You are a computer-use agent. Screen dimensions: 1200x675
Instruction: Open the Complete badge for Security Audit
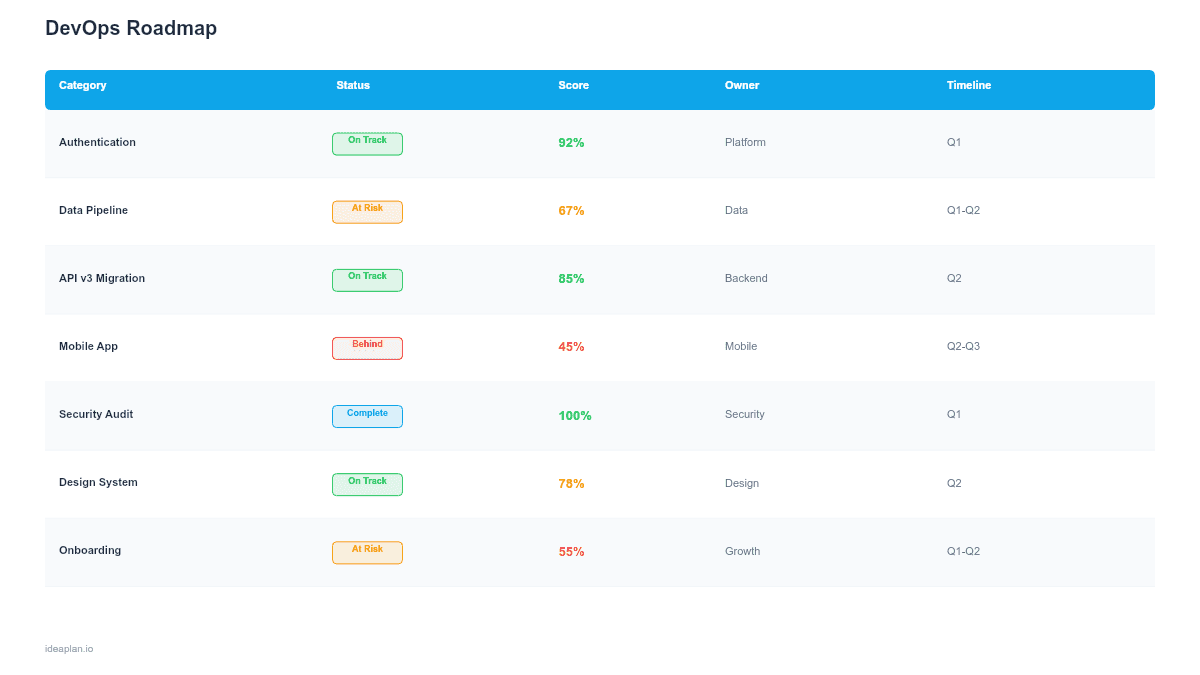pyautogui.click(x=367, y=416)
